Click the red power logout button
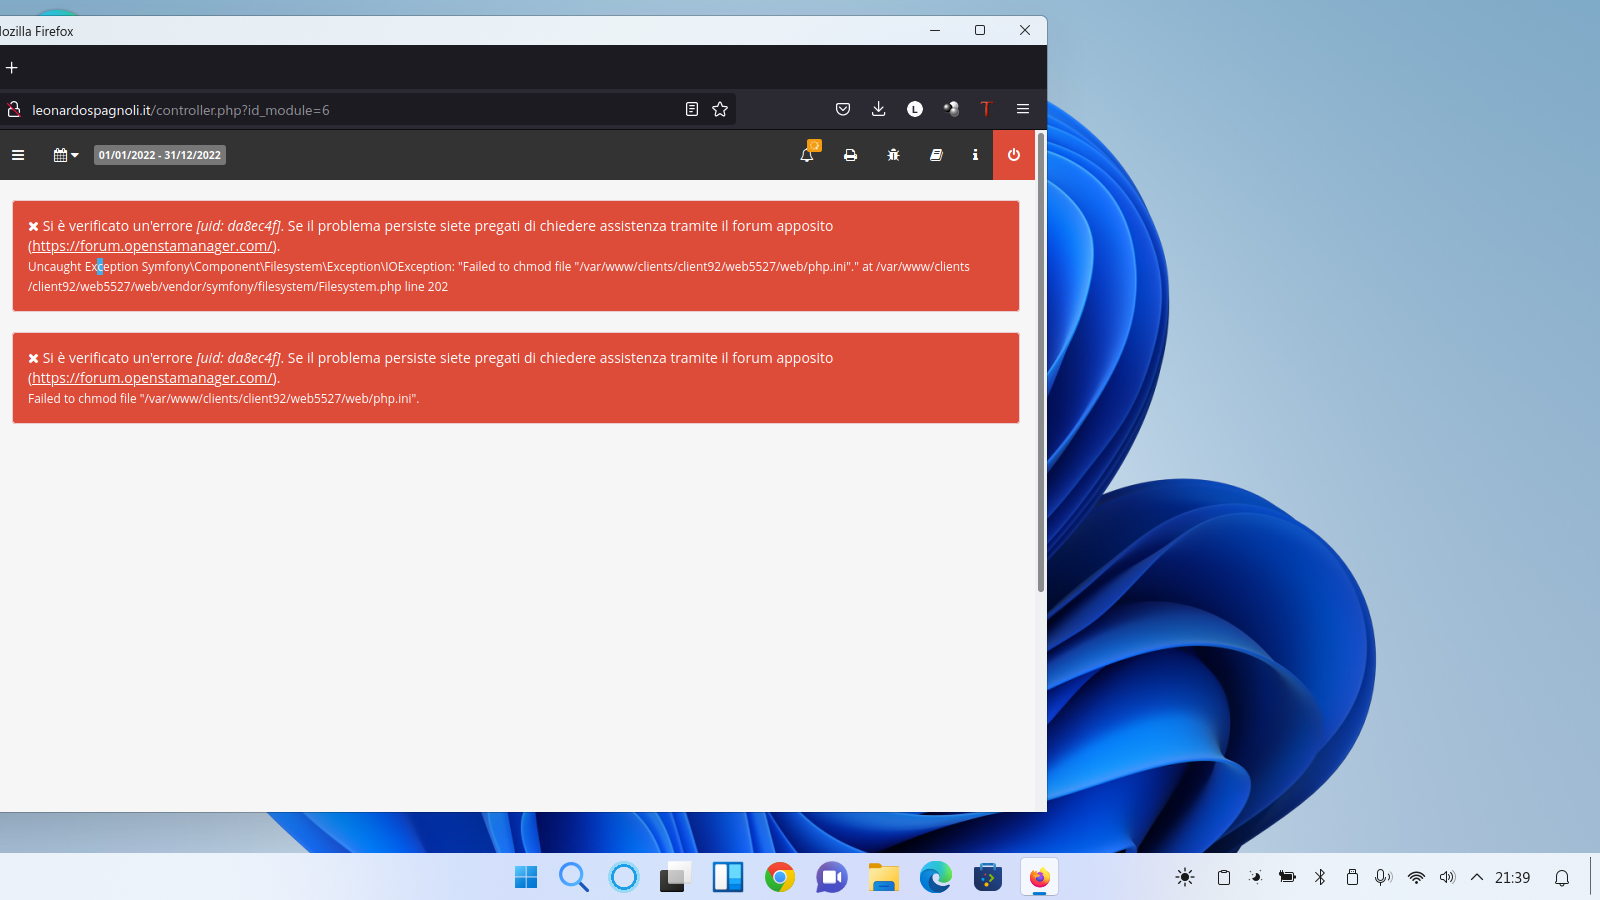This screenshot has height=900, width=1600. 1014,155
